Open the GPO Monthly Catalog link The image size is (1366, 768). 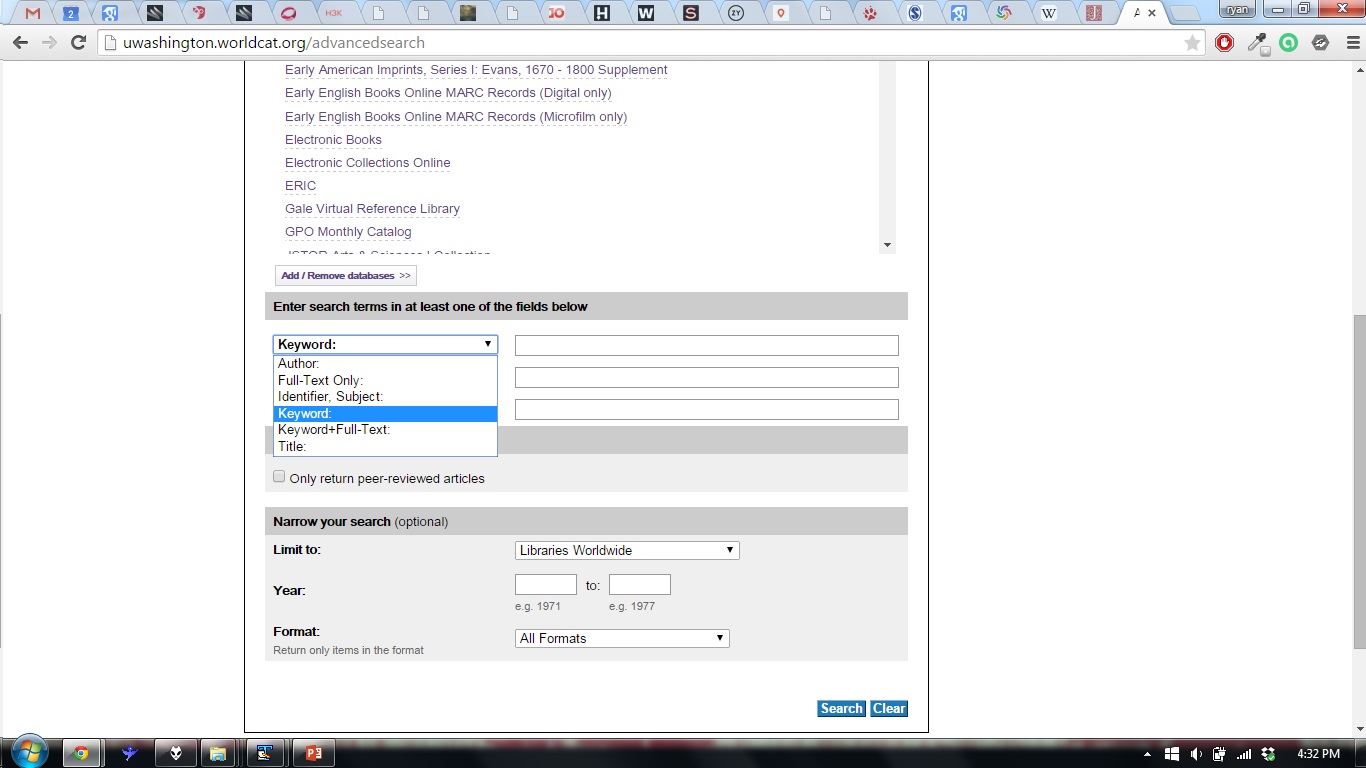coord(348,232)
